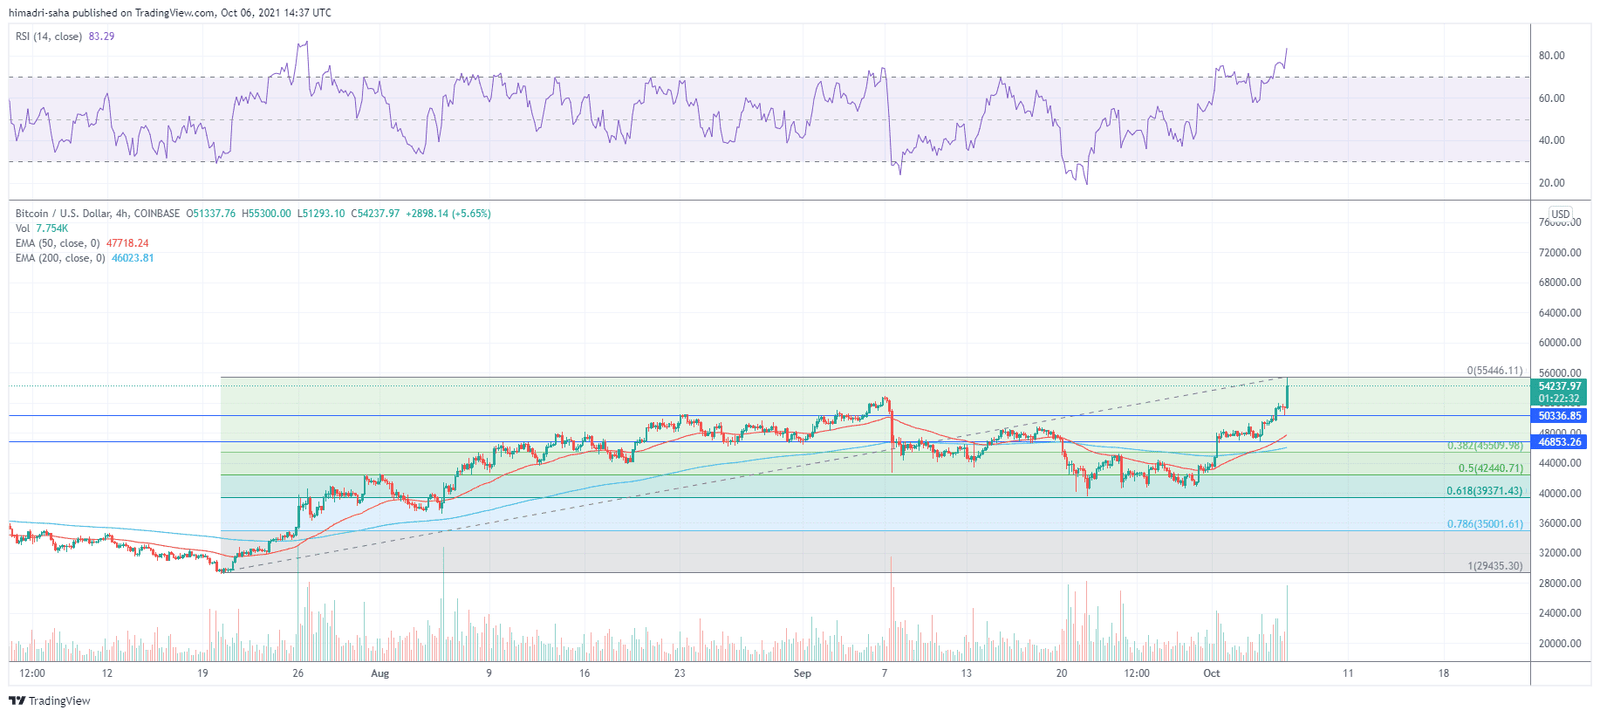This screenshot has width=1600, height=716.
Task: Click the Fibonacci label 0.5(42440.71)
Action: [x=1491, y=468]
